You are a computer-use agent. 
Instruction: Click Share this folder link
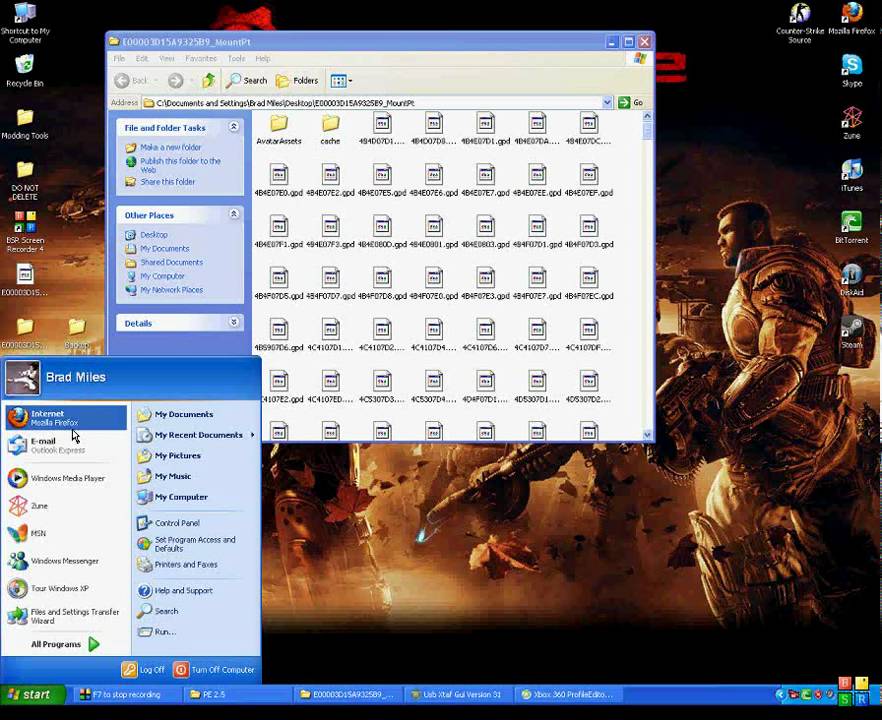point(168,182)
